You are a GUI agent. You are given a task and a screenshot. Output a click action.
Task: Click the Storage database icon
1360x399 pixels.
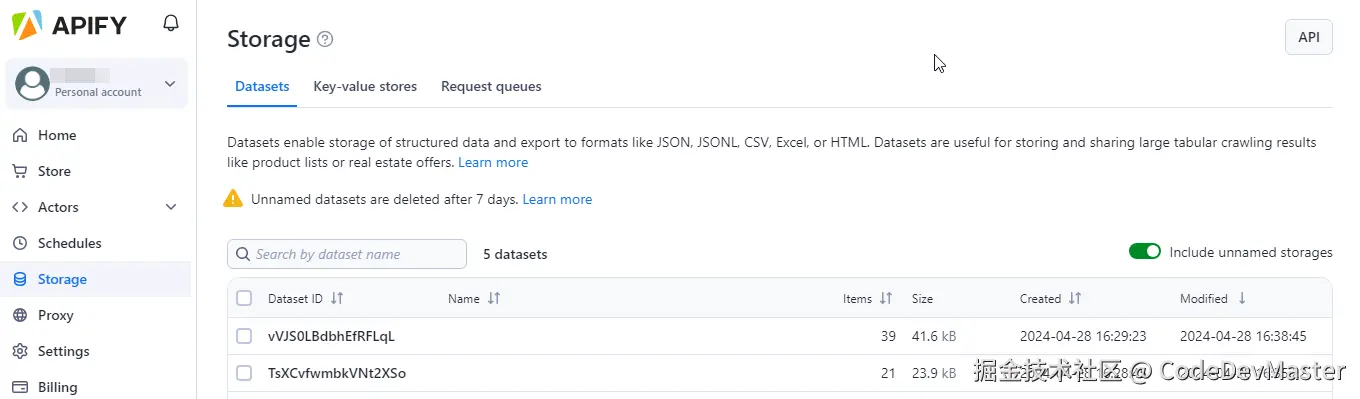20,279
